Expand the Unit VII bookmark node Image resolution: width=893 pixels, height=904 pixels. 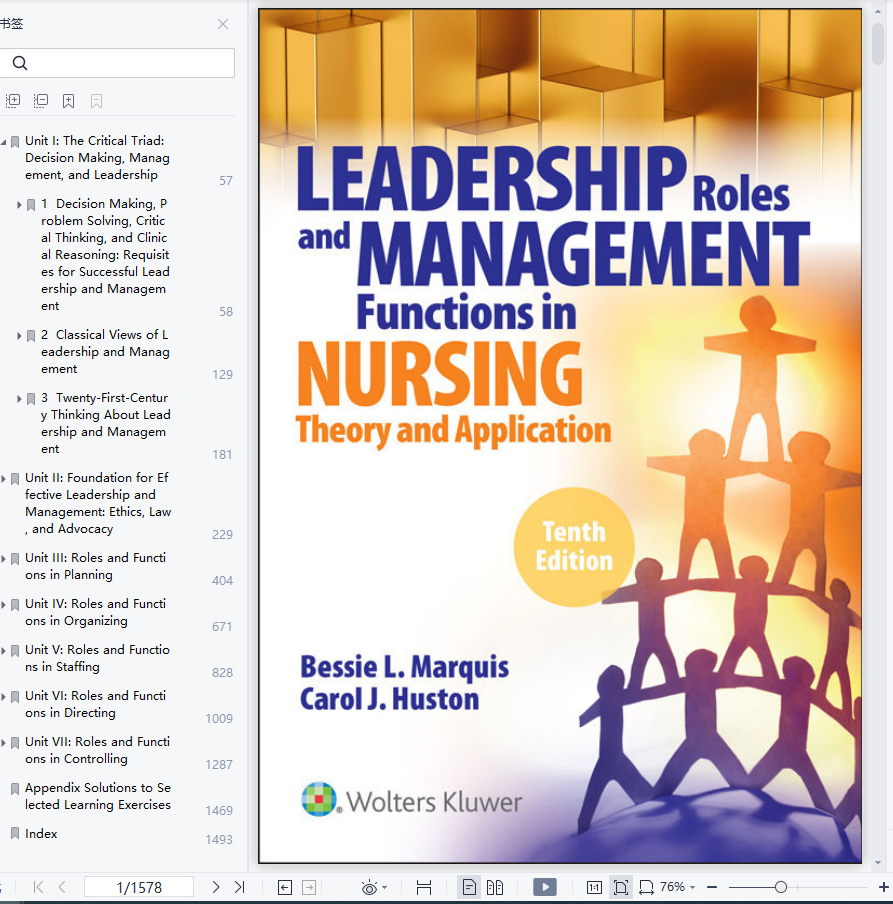pos(3,743)
